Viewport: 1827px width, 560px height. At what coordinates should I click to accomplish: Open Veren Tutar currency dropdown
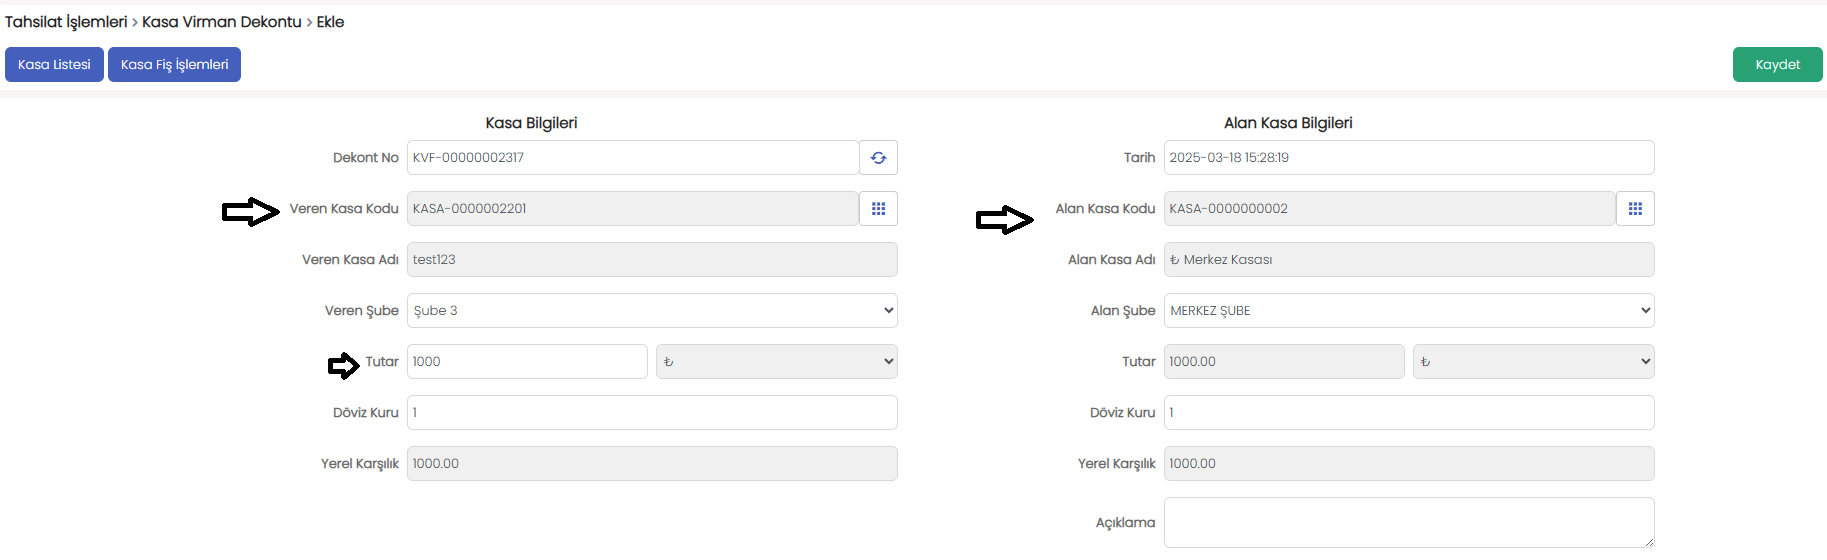776,362
